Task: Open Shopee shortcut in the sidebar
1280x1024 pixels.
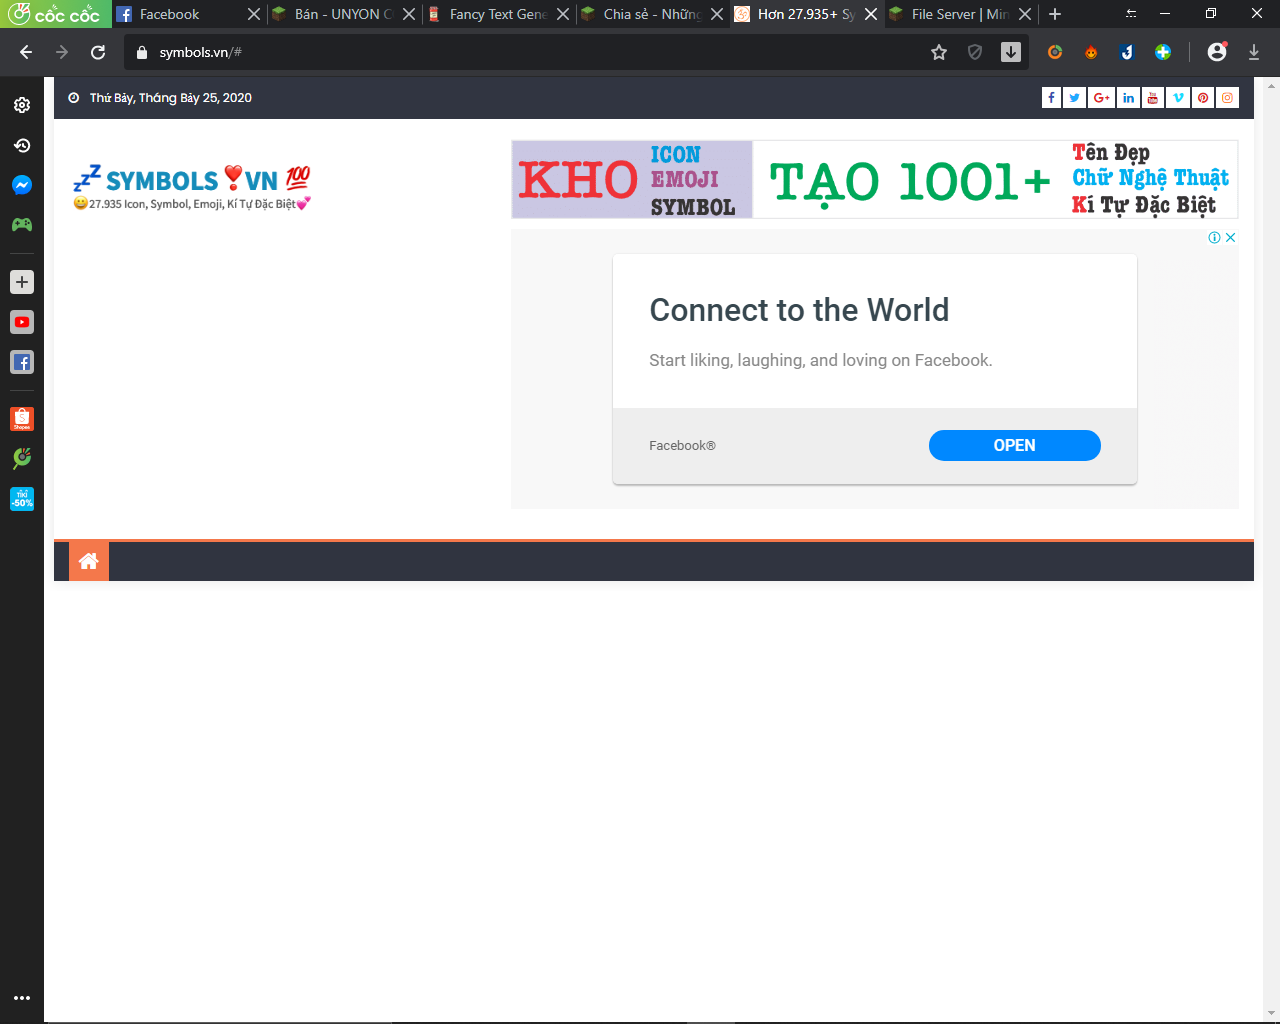Action: point(22,419)
